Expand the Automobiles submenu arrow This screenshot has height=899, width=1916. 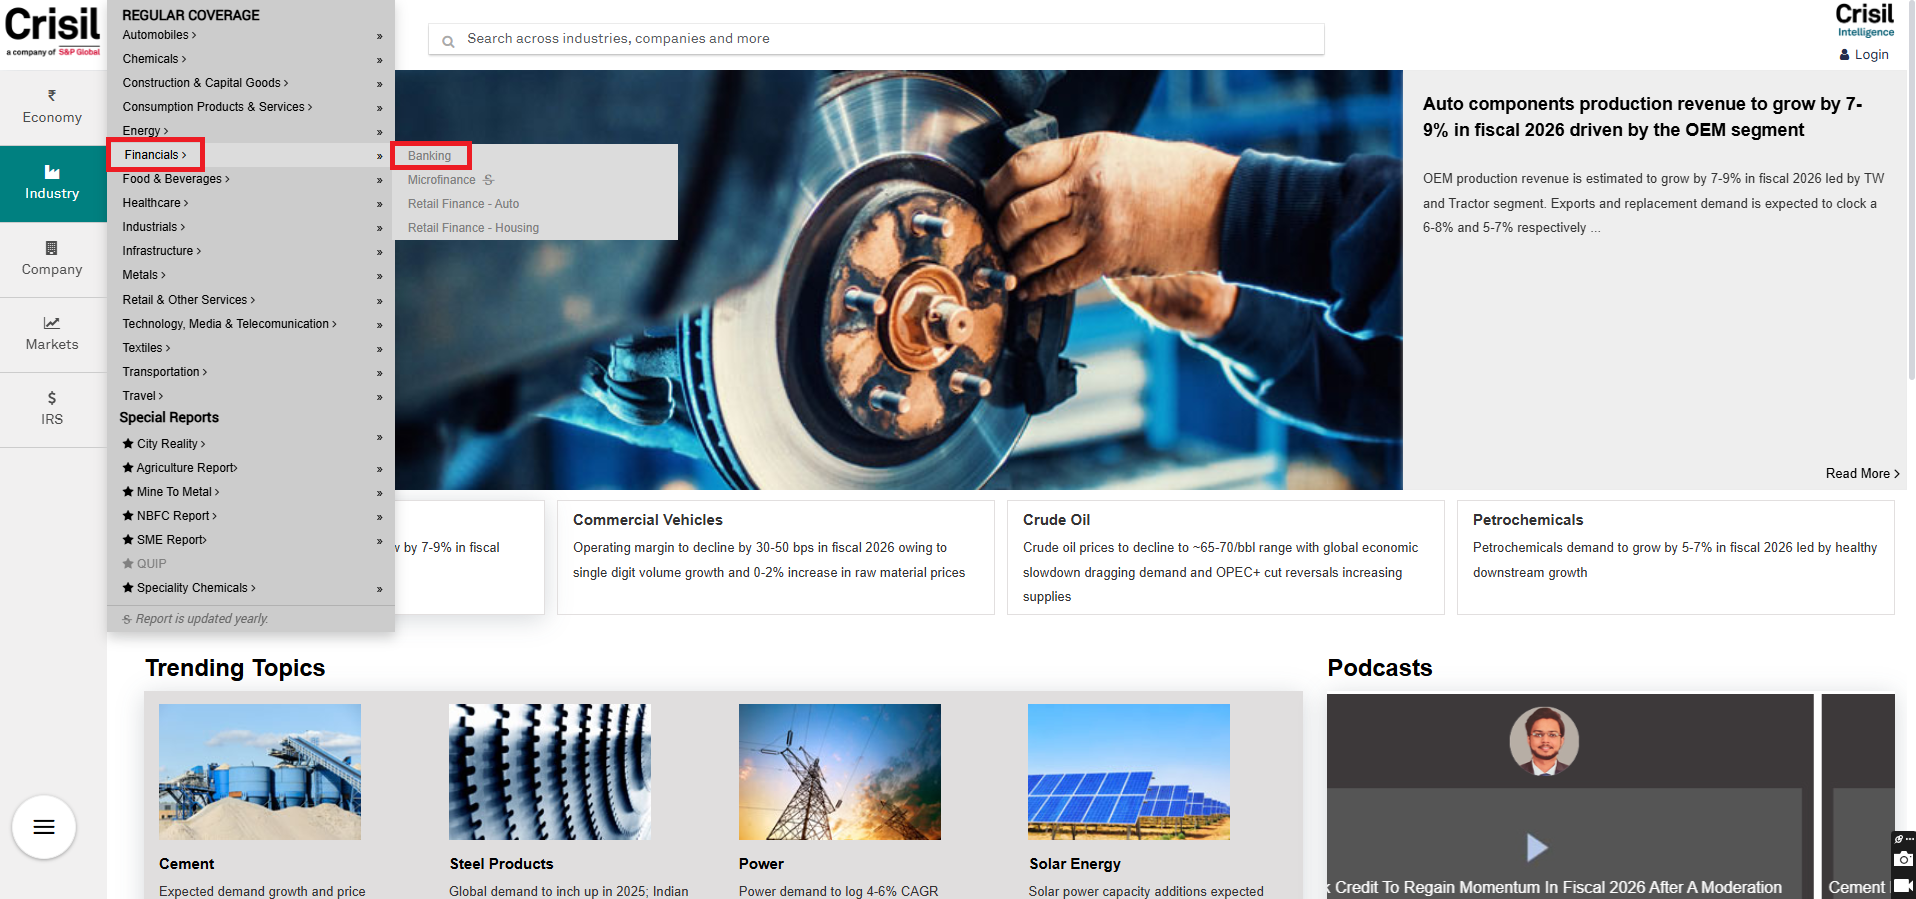point(380,36)
